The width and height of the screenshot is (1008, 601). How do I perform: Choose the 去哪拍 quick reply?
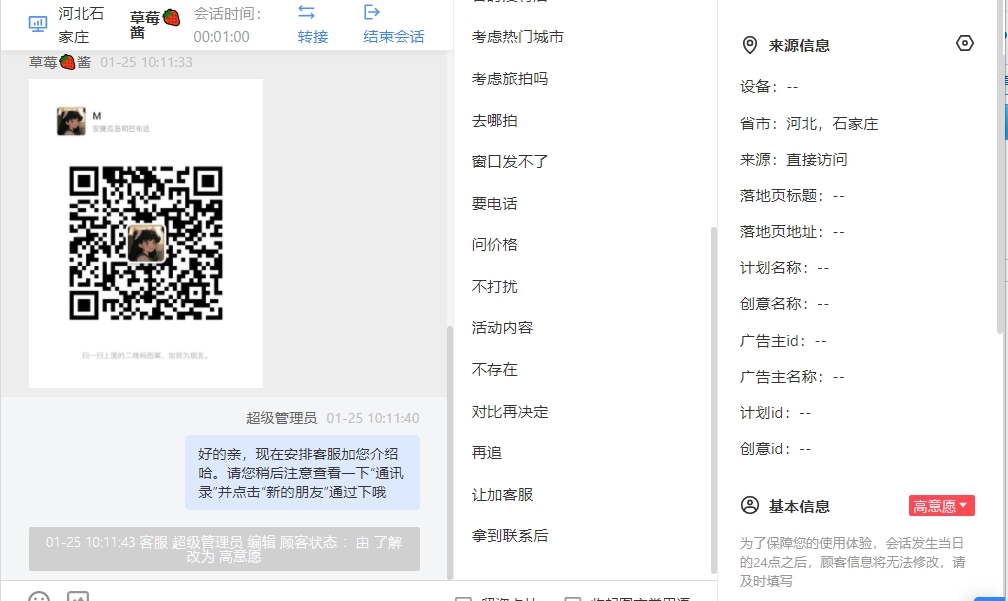[494, 121]
